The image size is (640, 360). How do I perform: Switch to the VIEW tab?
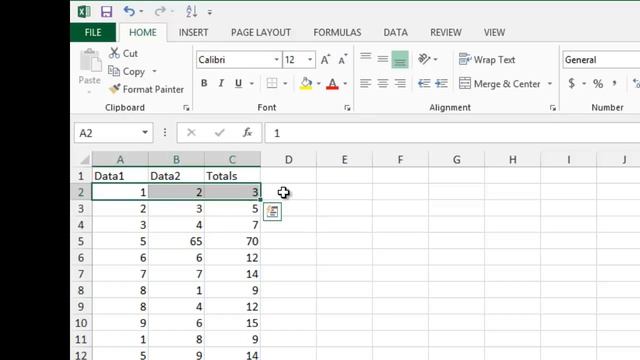click(494, 33)
